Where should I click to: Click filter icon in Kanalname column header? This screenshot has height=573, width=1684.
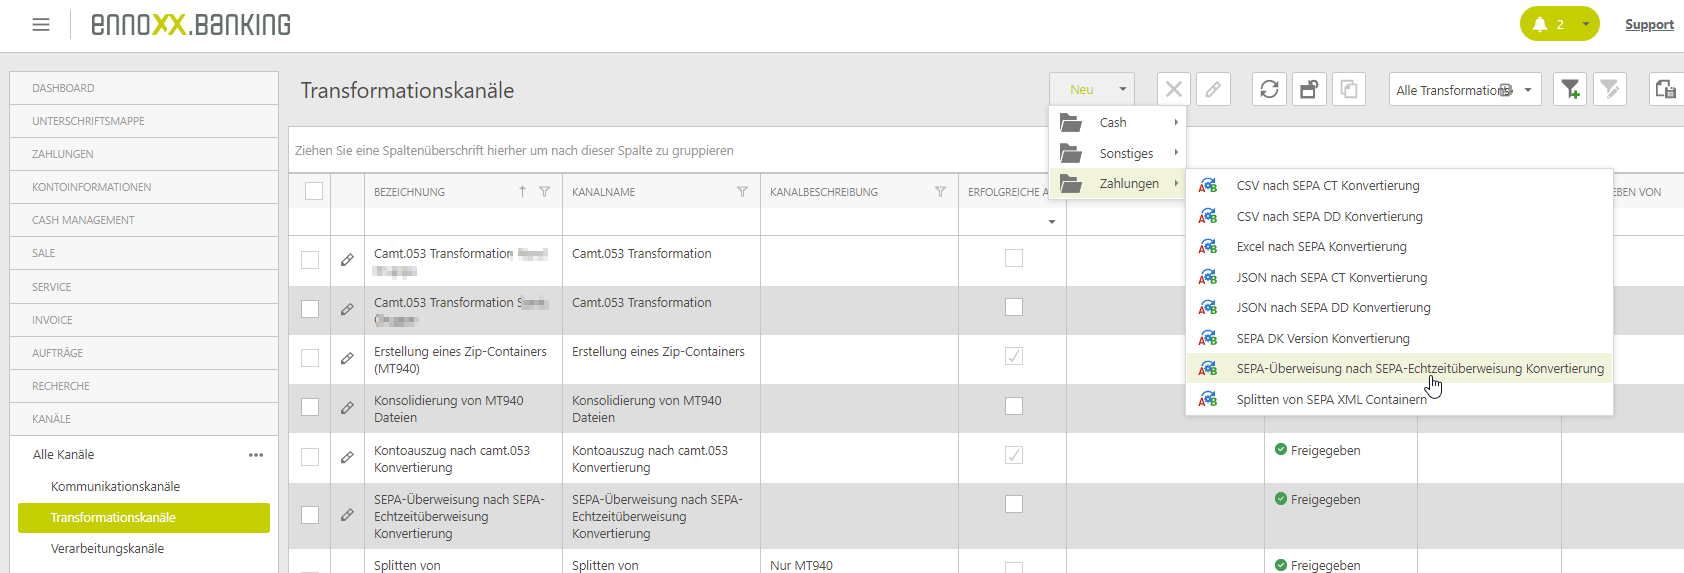(x=742, y=192)
